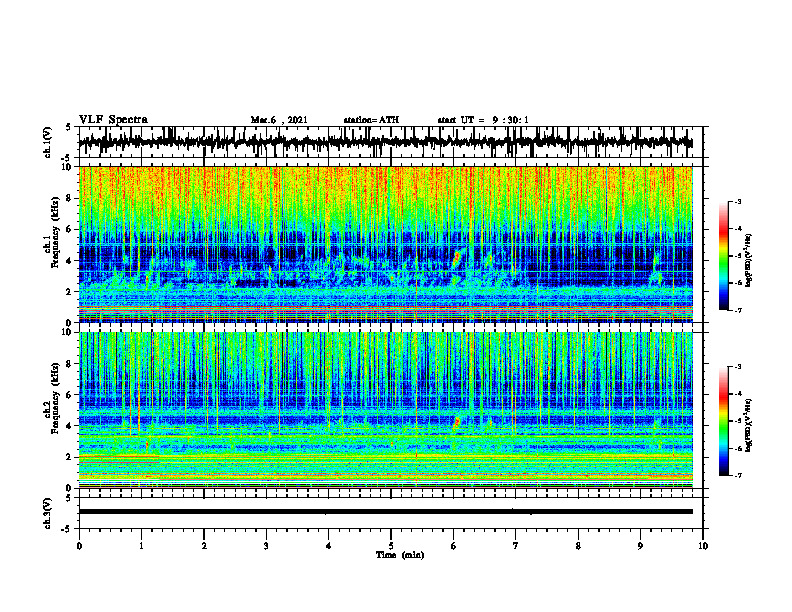Click the ch.2 "Frequency (kHz)" axis label

tap(56, 398)
